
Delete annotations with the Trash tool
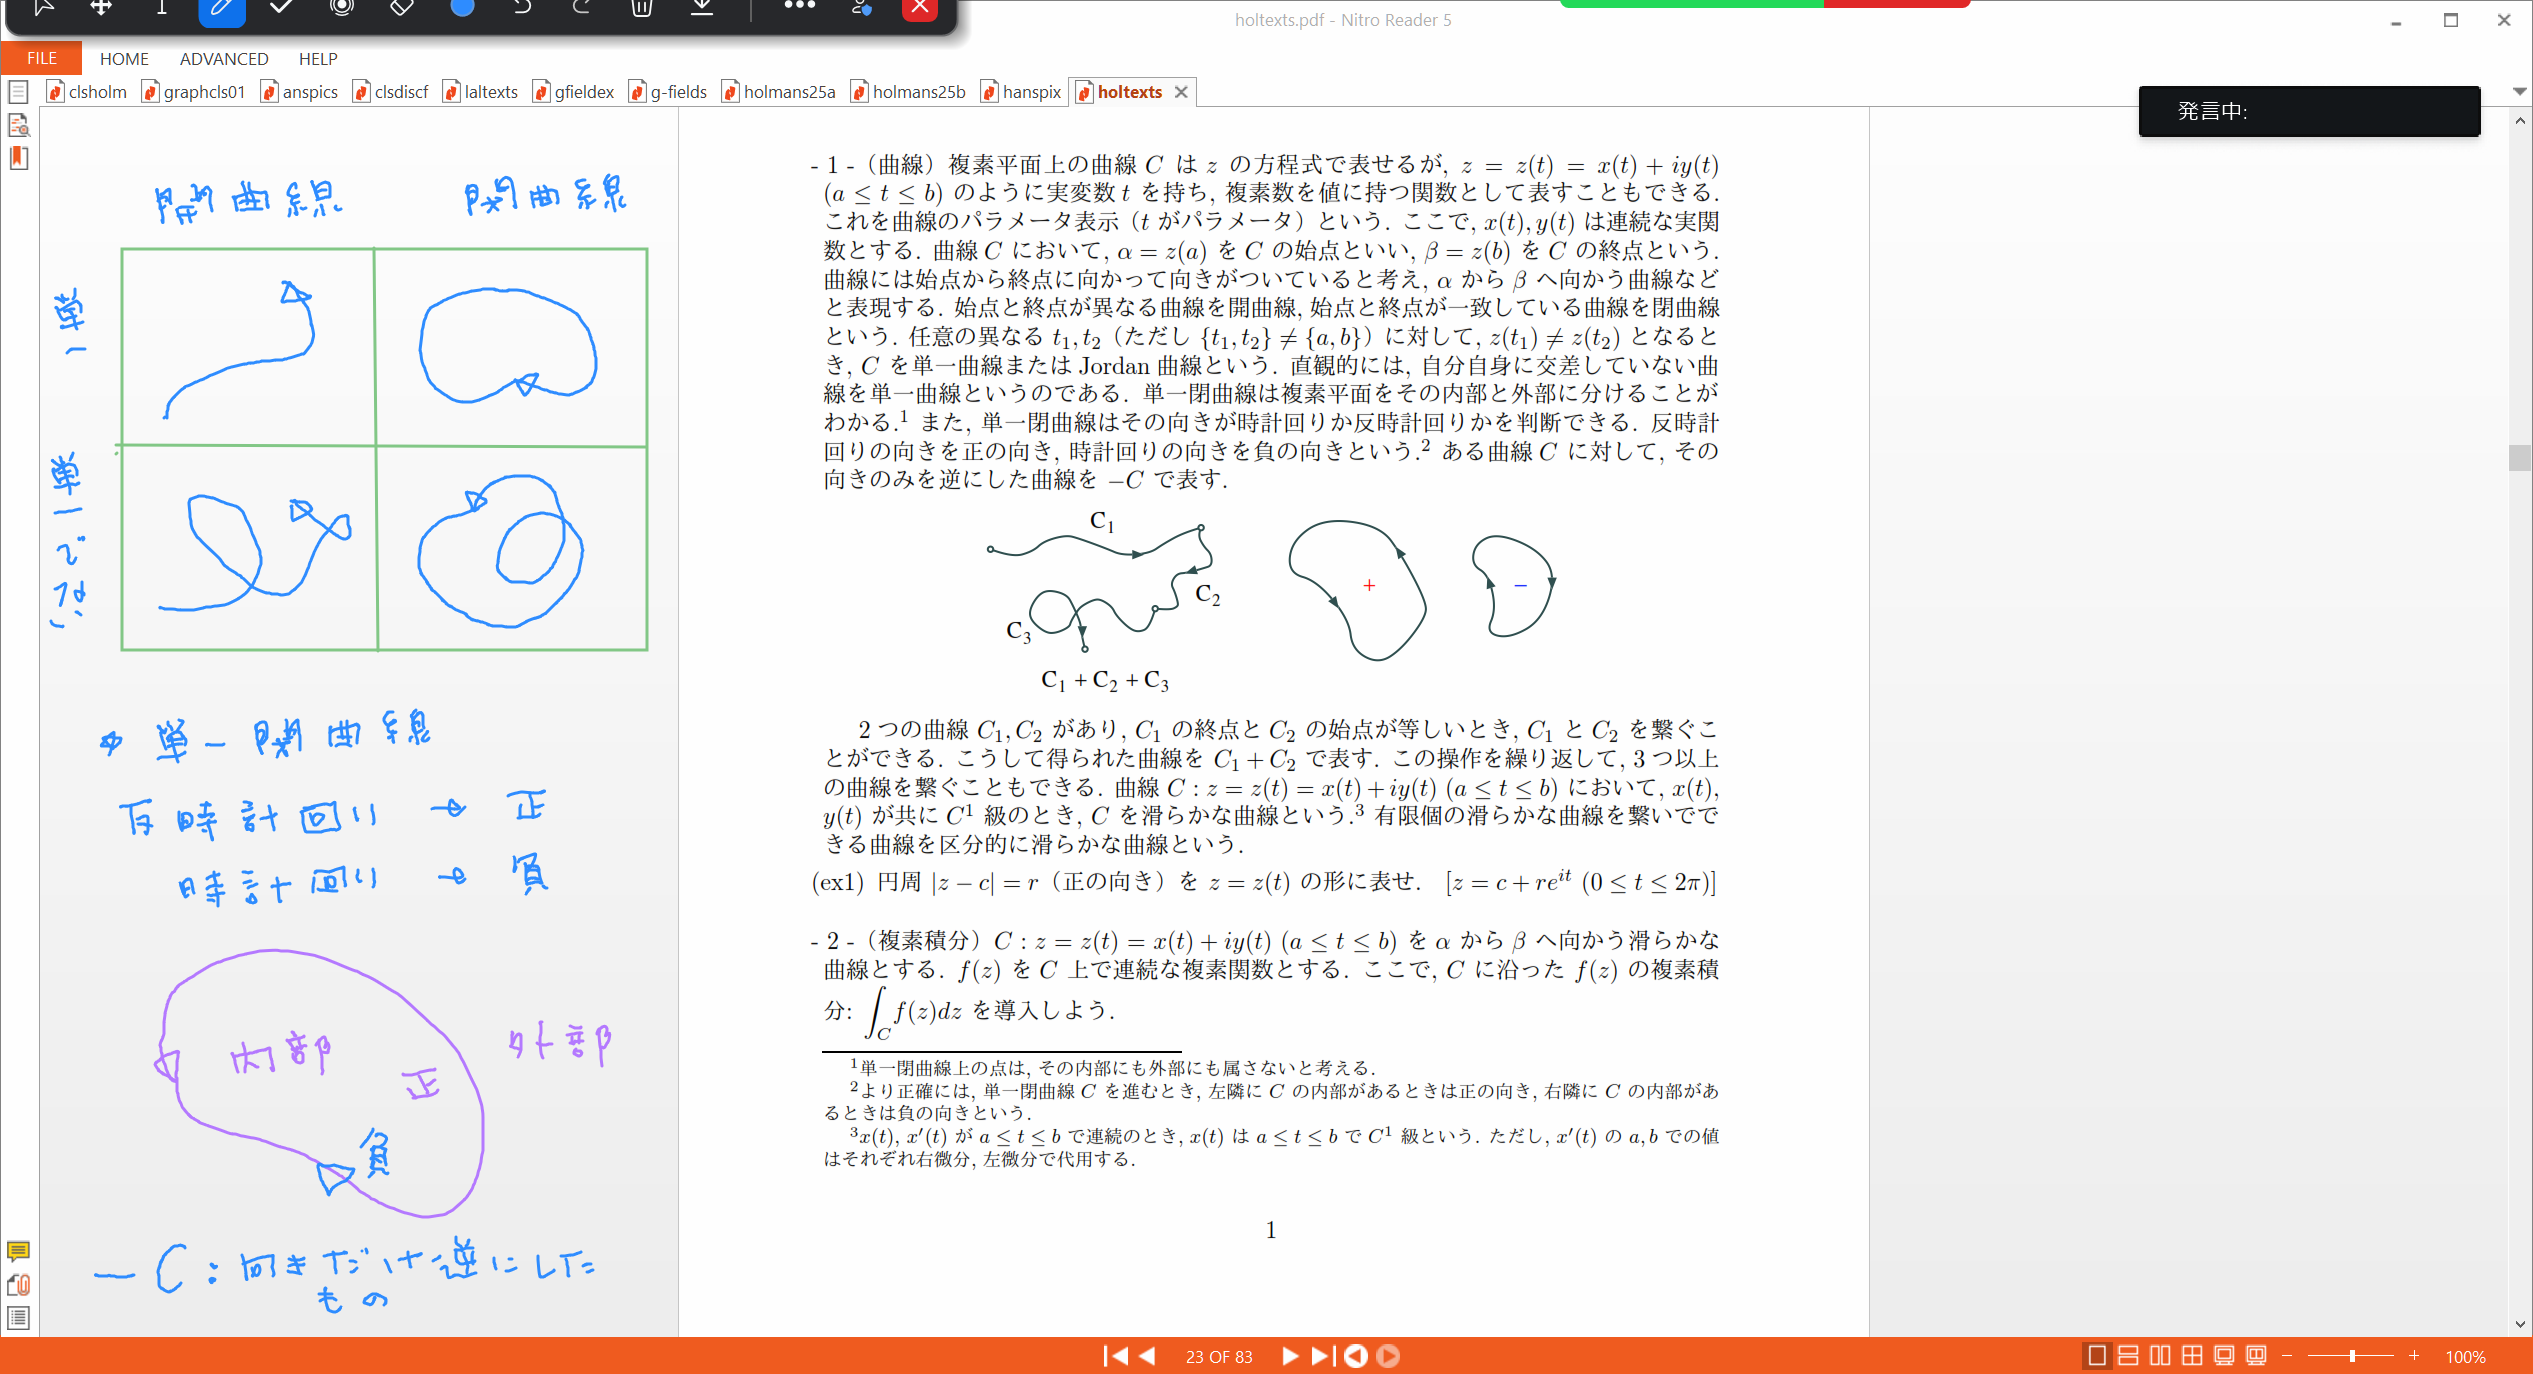pos(641,10)
